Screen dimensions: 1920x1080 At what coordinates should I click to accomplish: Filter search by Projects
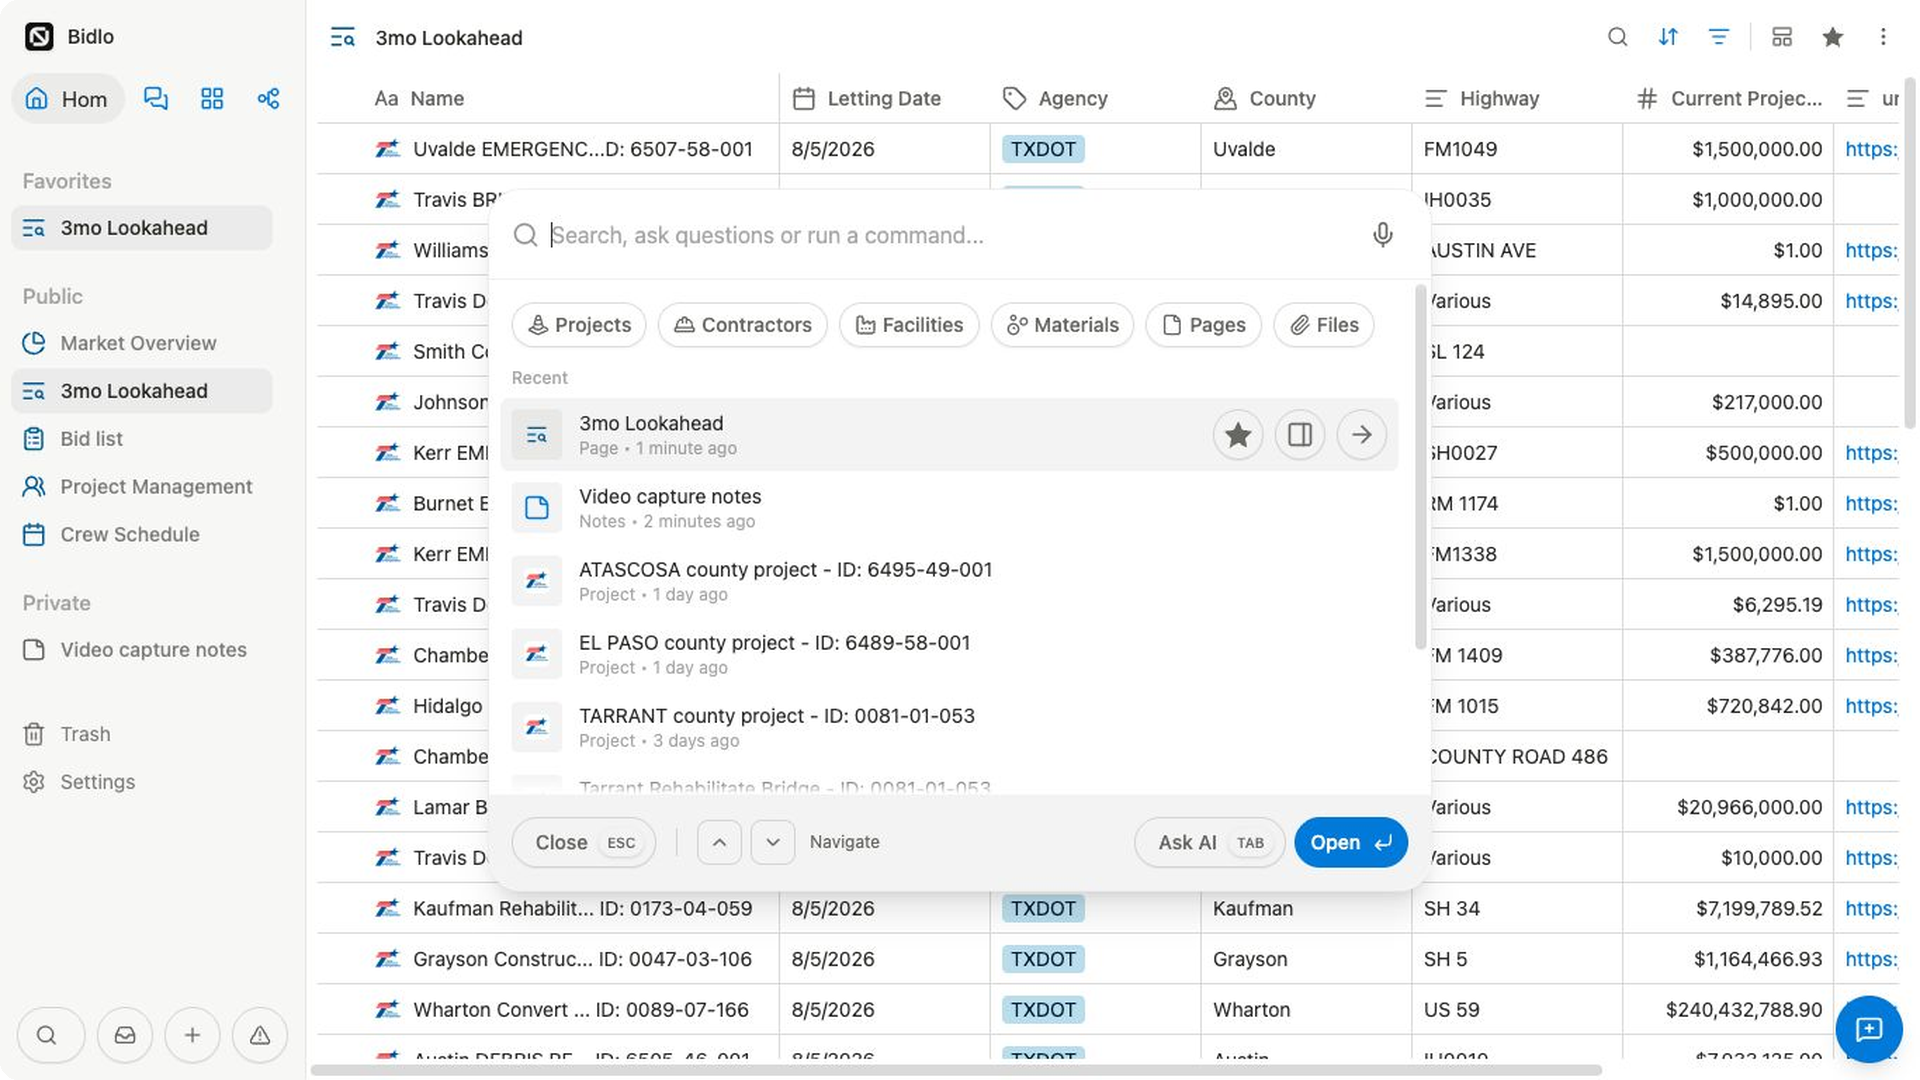(579, 325)
